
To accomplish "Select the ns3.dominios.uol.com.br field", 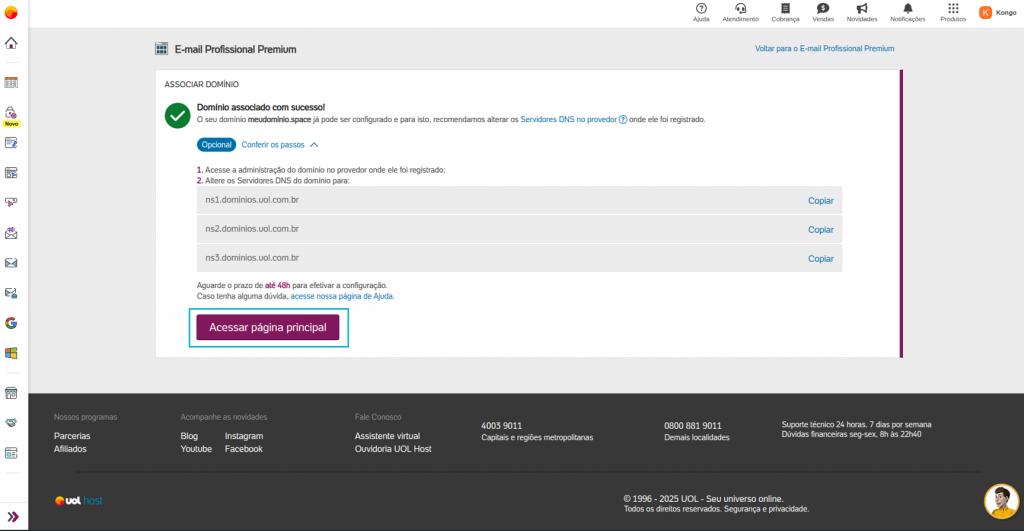I will click(519, 258).
